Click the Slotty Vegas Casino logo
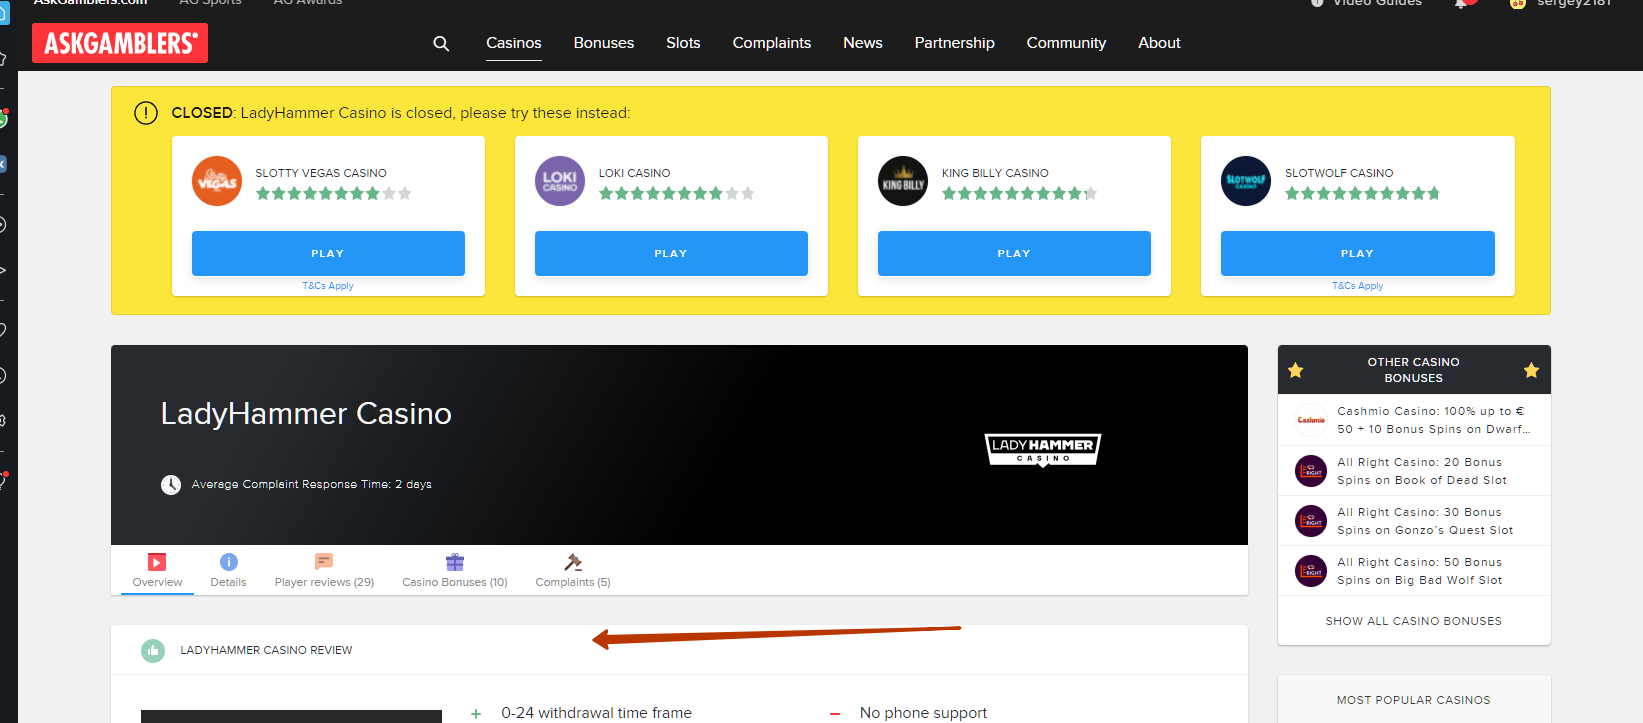 [x=217, y=181]
